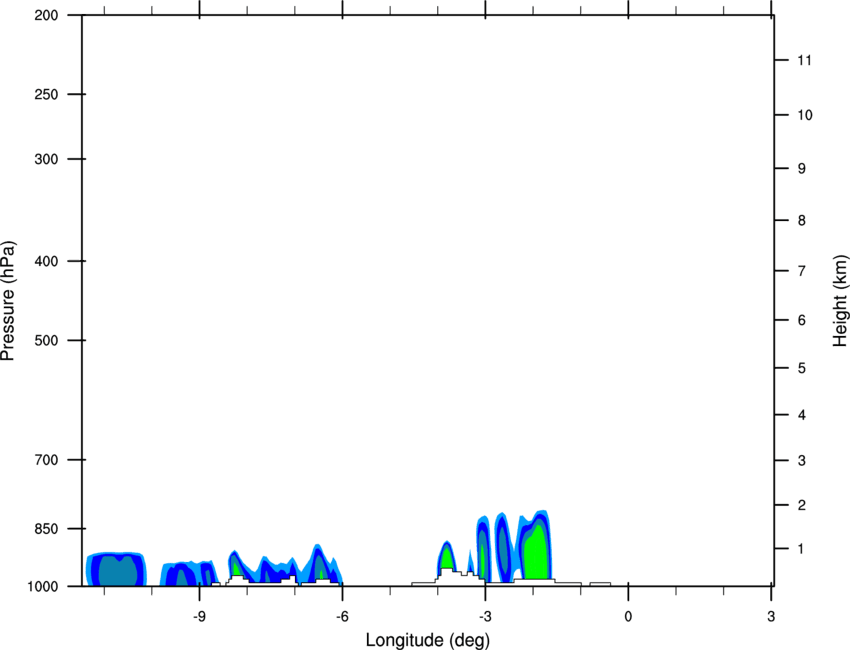This screenshot has width=850, height=650.
Task: Select the 400 pressure tick label
Action: coord(46,261)
